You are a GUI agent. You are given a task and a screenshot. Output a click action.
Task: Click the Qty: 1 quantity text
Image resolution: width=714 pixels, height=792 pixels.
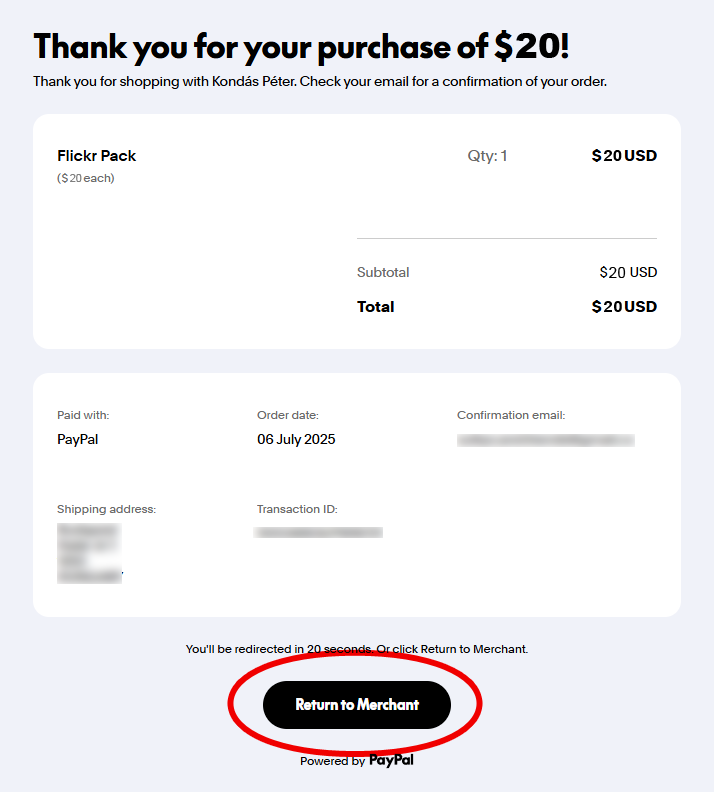click(x=487, y=156)
